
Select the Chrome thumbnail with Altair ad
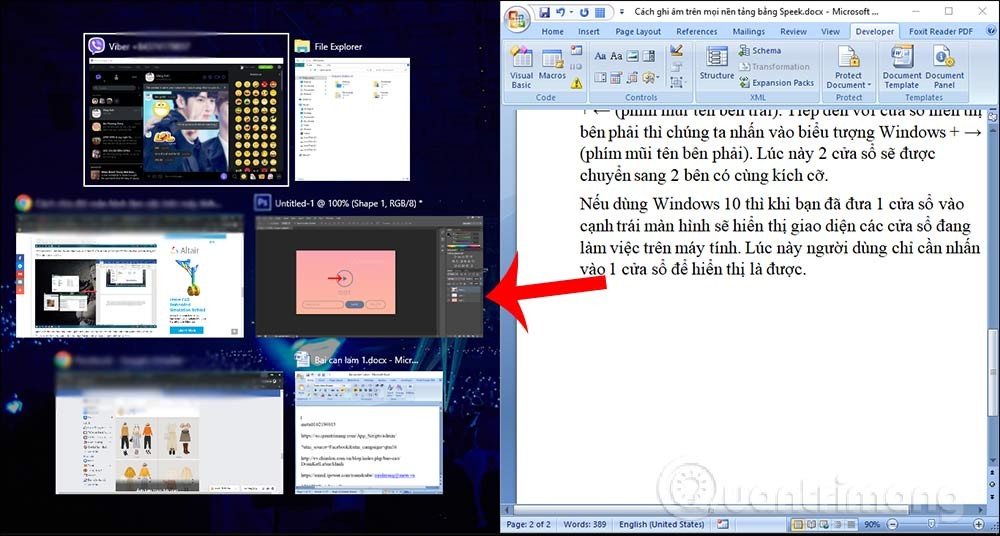129,276
